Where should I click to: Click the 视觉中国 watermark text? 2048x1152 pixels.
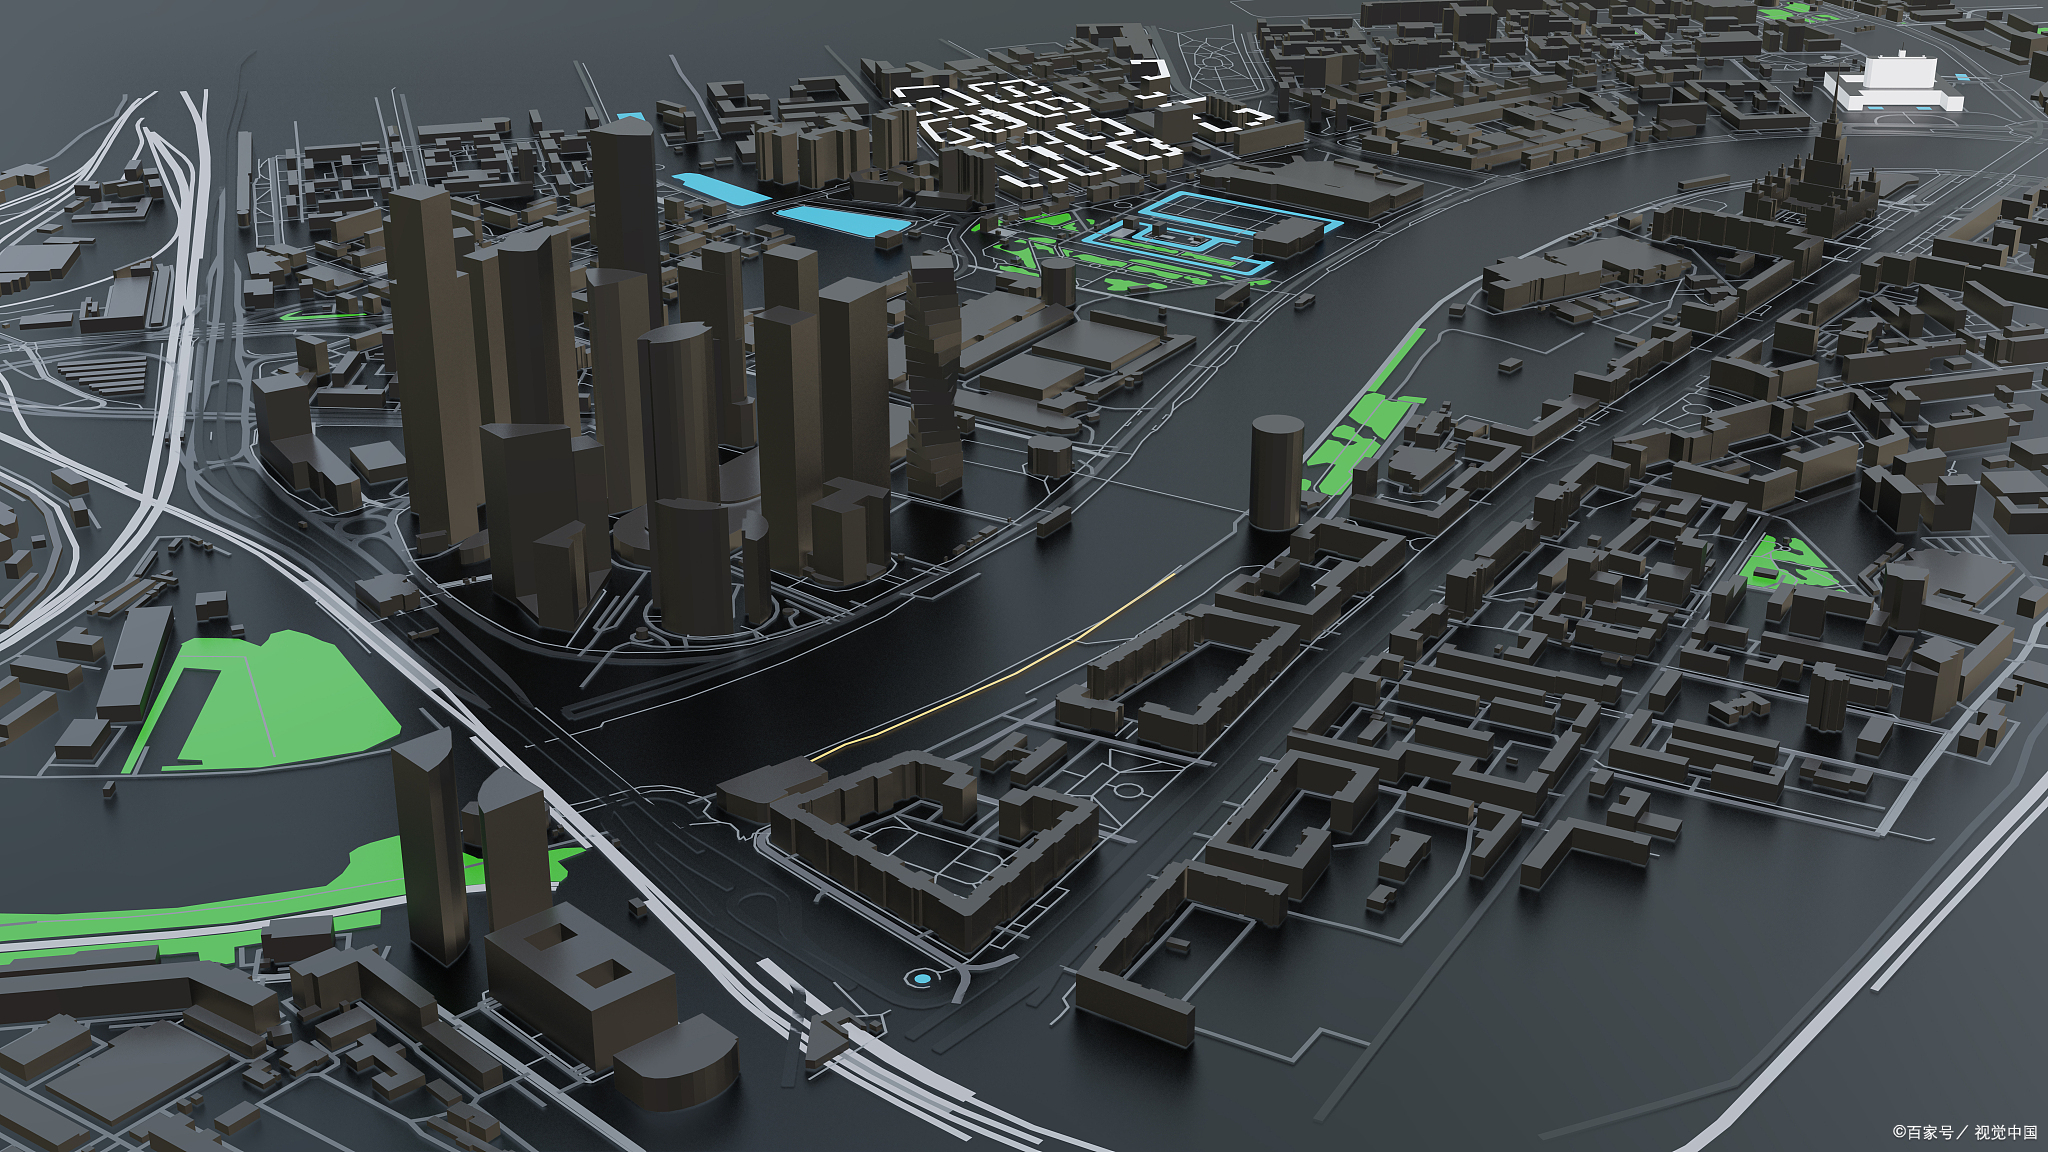(2005, 1132)
